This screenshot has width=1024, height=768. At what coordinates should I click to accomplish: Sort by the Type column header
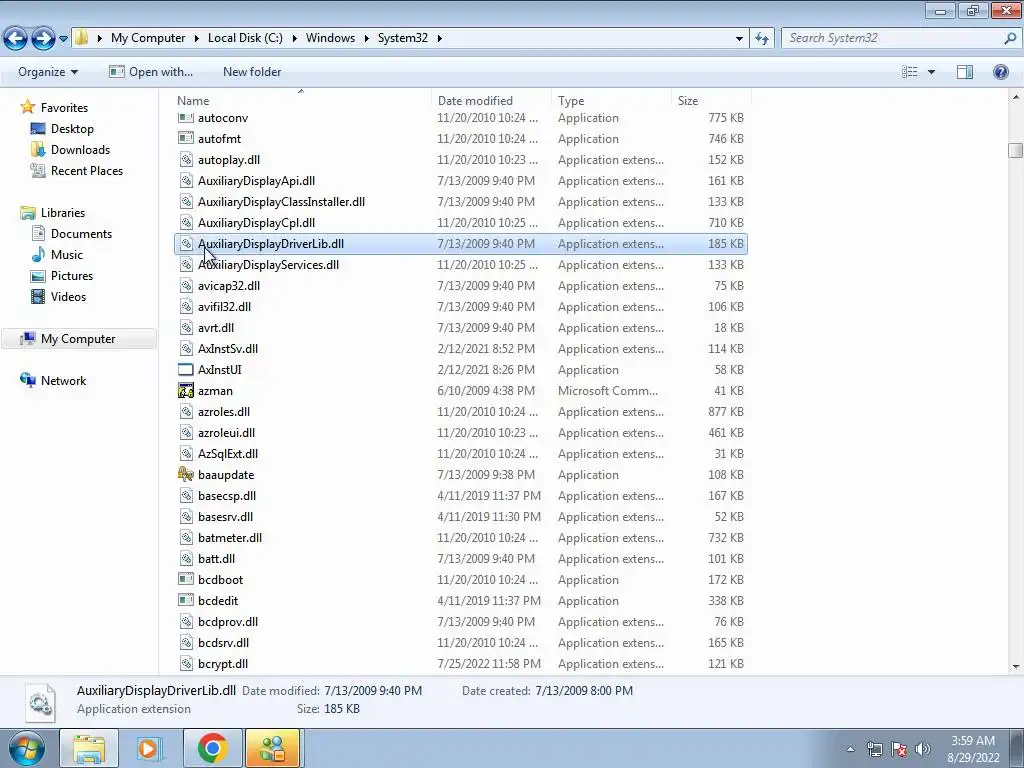click(611, 101)
